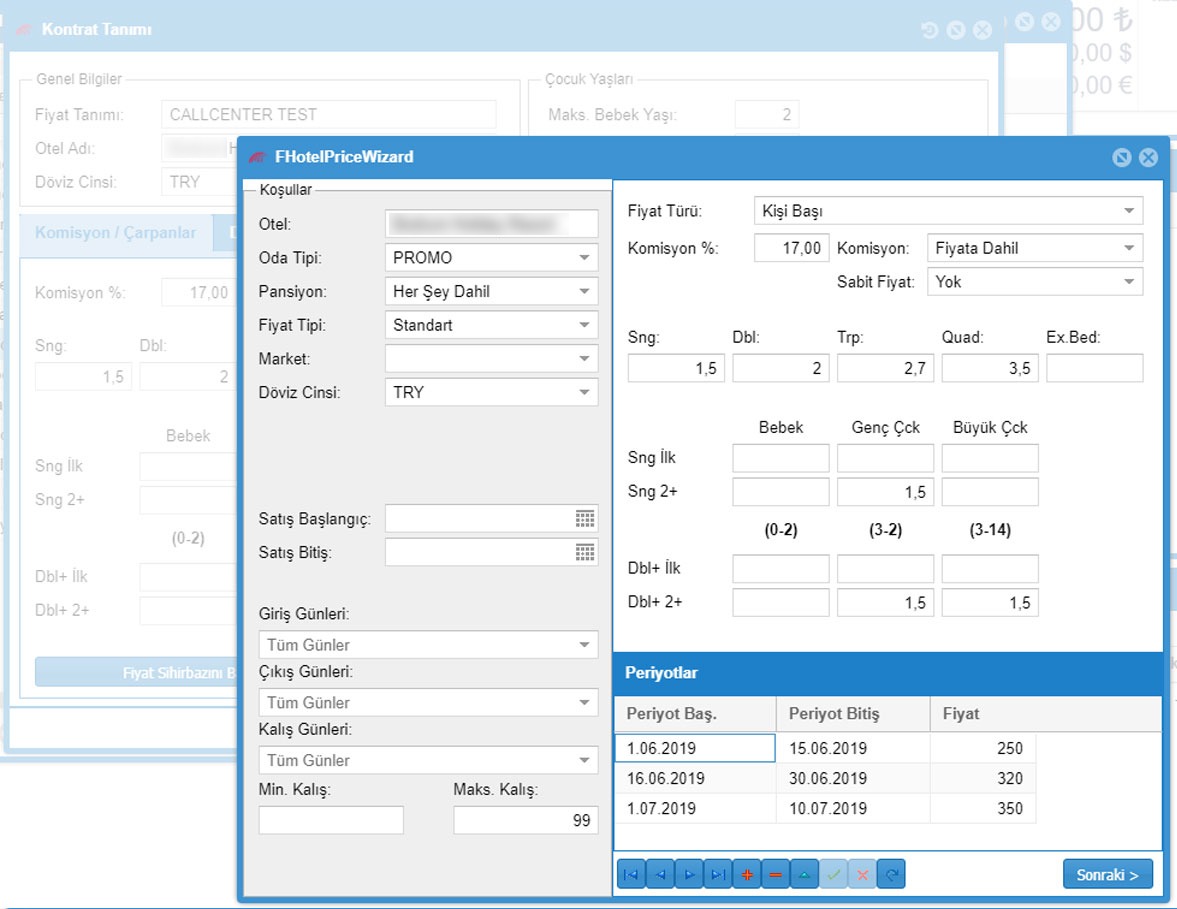Click the Sng multiplier field in wizard
Viewport: 1177px width, 909px height.
(x=676, y=369)
